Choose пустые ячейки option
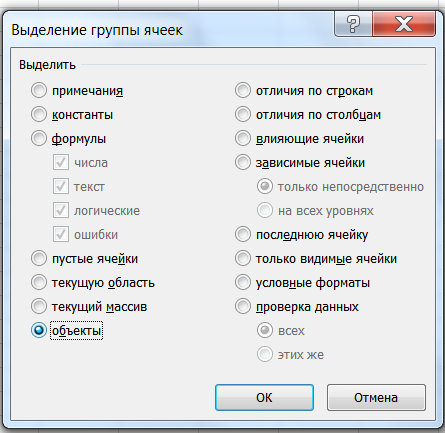The image size is (445, 433). pos(39,259)
